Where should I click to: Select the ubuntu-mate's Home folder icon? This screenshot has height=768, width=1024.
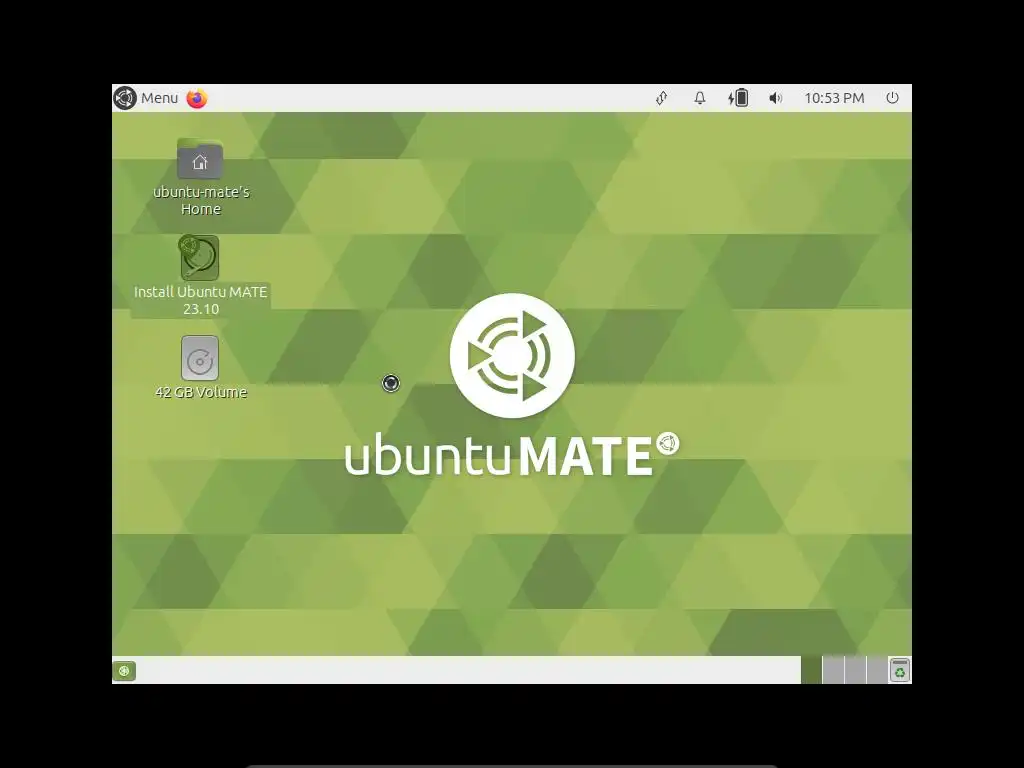tap(200, 159)
